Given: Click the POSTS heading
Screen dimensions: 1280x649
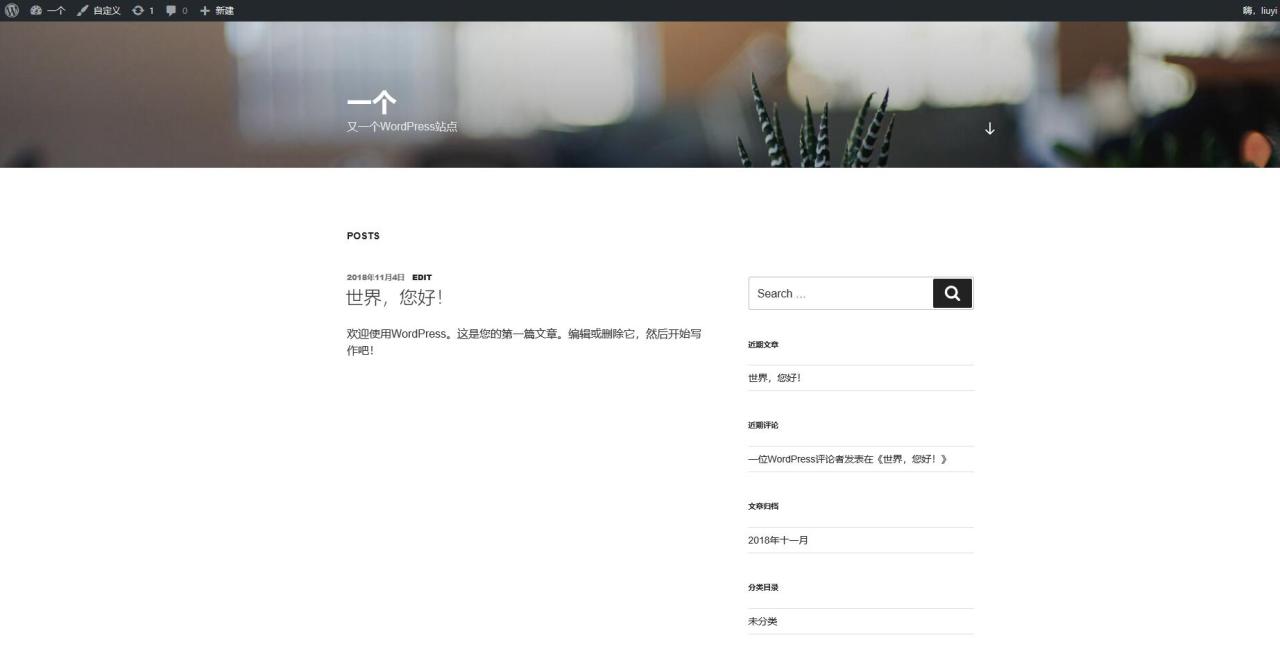Looking at the screenshot, I should coord(363,236).
